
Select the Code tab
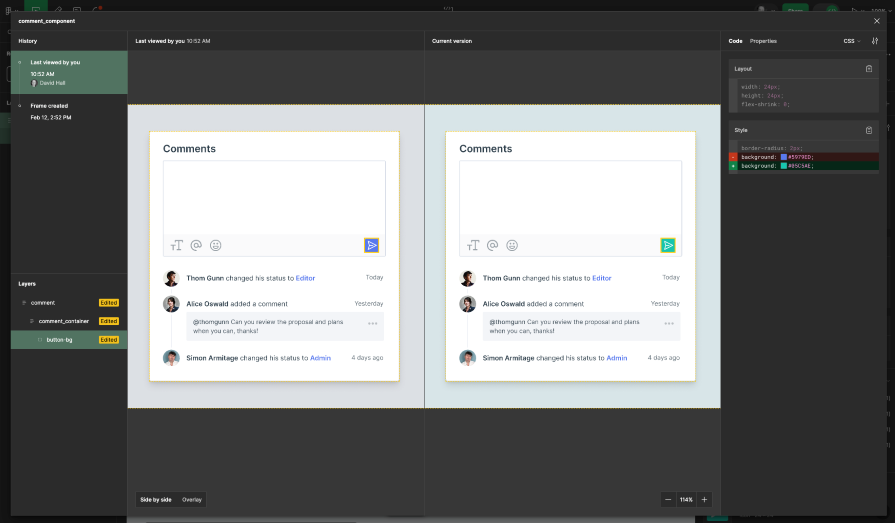(735, 41)
